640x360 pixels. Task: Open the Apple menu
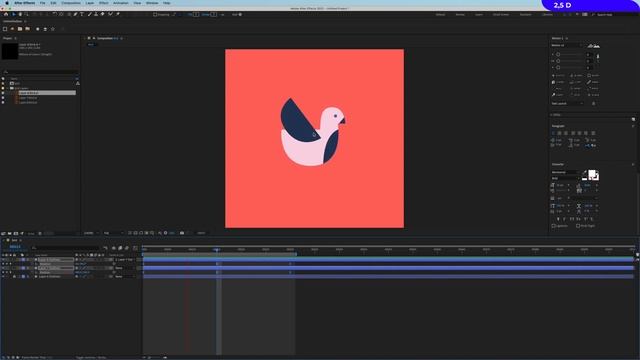pyautogui.click(x=7, y=3)
